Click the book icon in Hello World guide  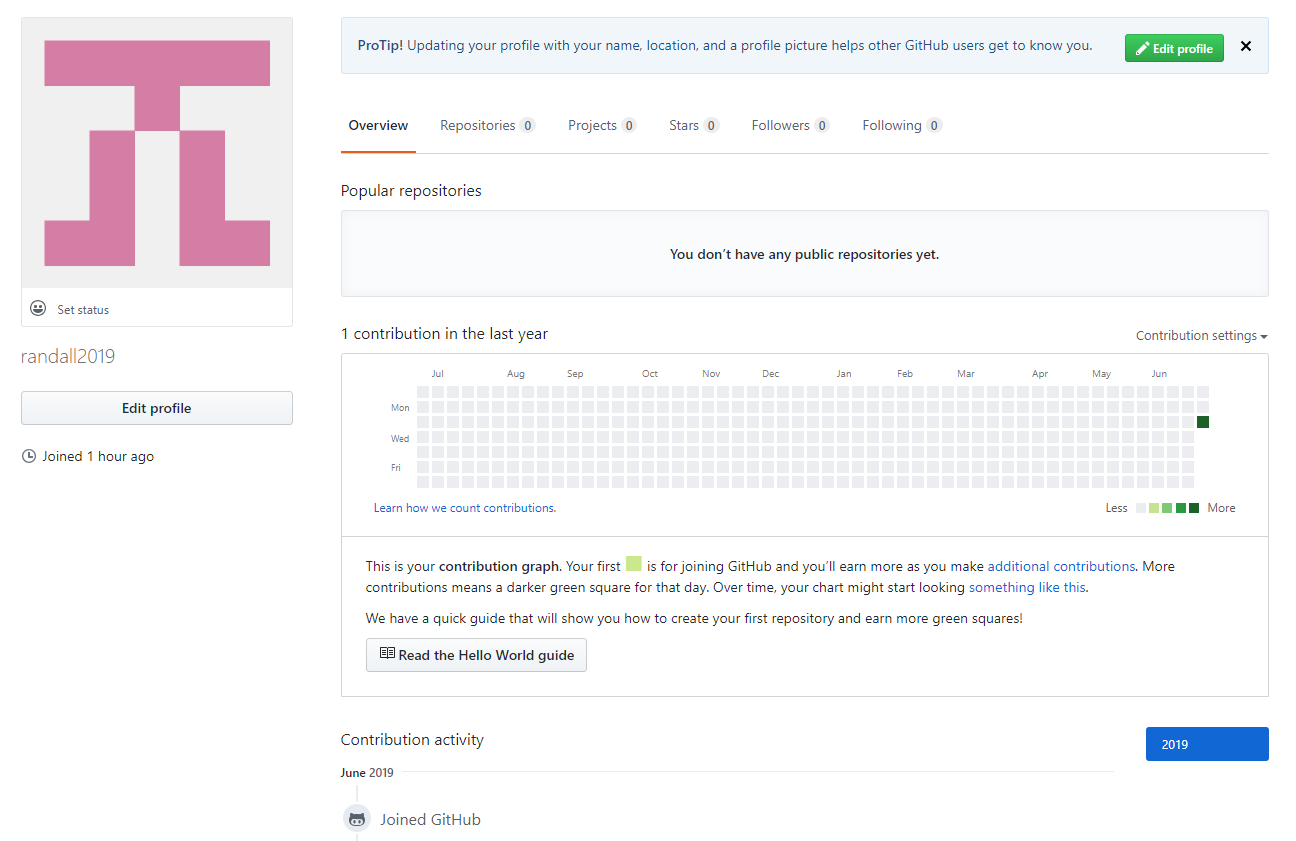click(x=387, y=654)
